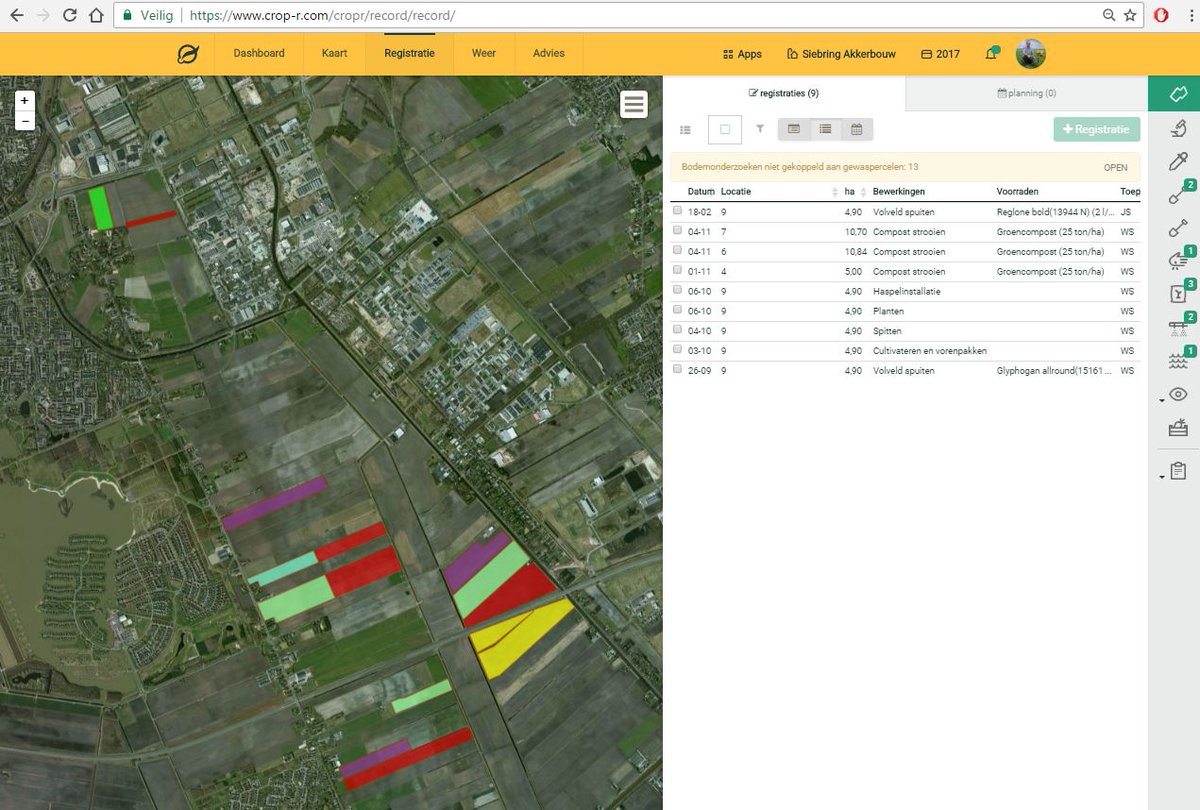Open the user profile avatar

point(1031,54)
